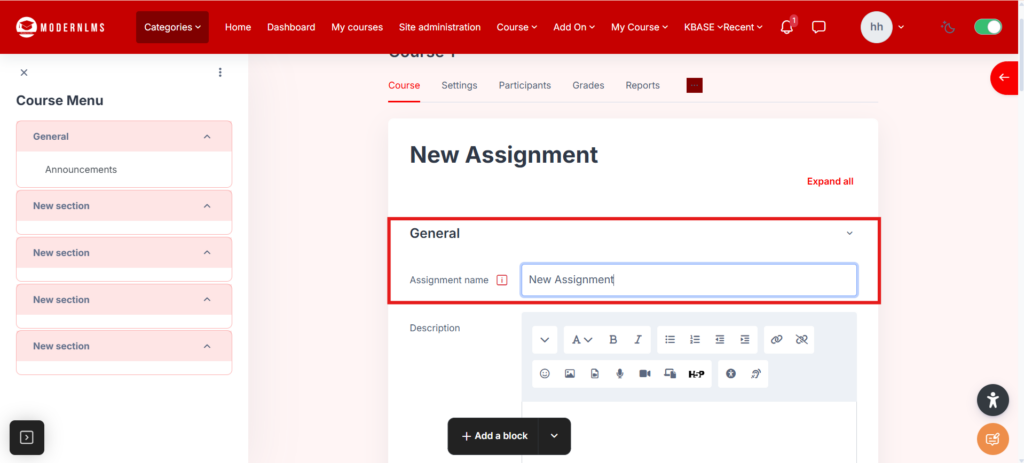This screenshot has height=463, width=1024.
Task: Insert an emoji in the description
Action: 545,374
